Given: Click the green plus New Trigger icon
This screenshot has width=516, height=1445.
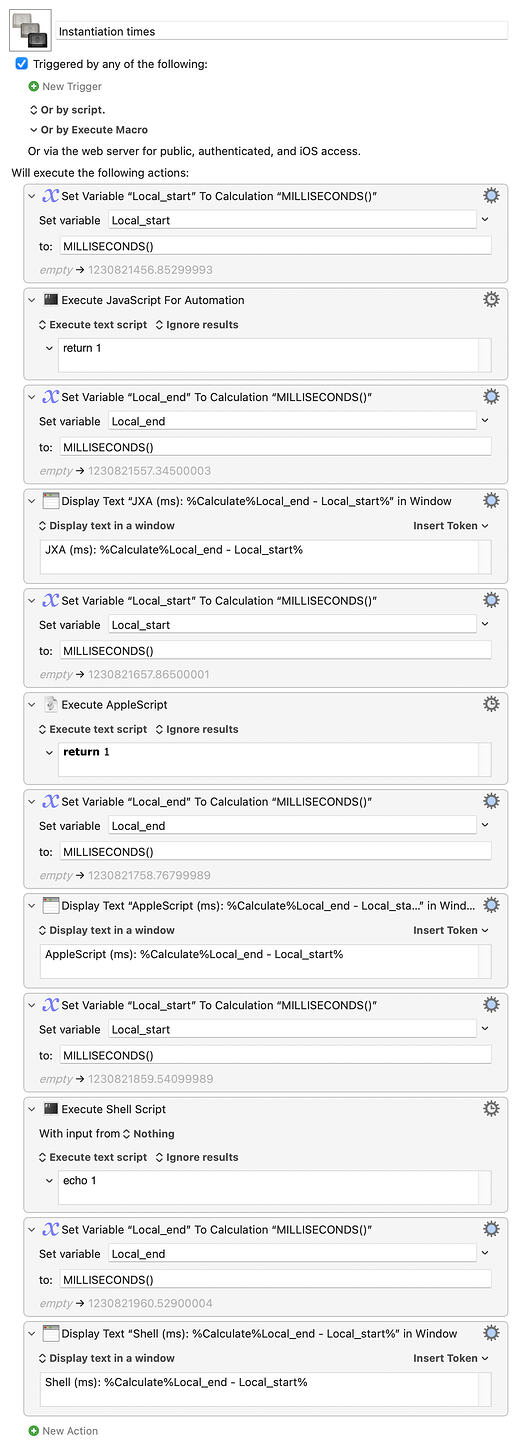Looking at the screenshot, I should tap(34, 87).
